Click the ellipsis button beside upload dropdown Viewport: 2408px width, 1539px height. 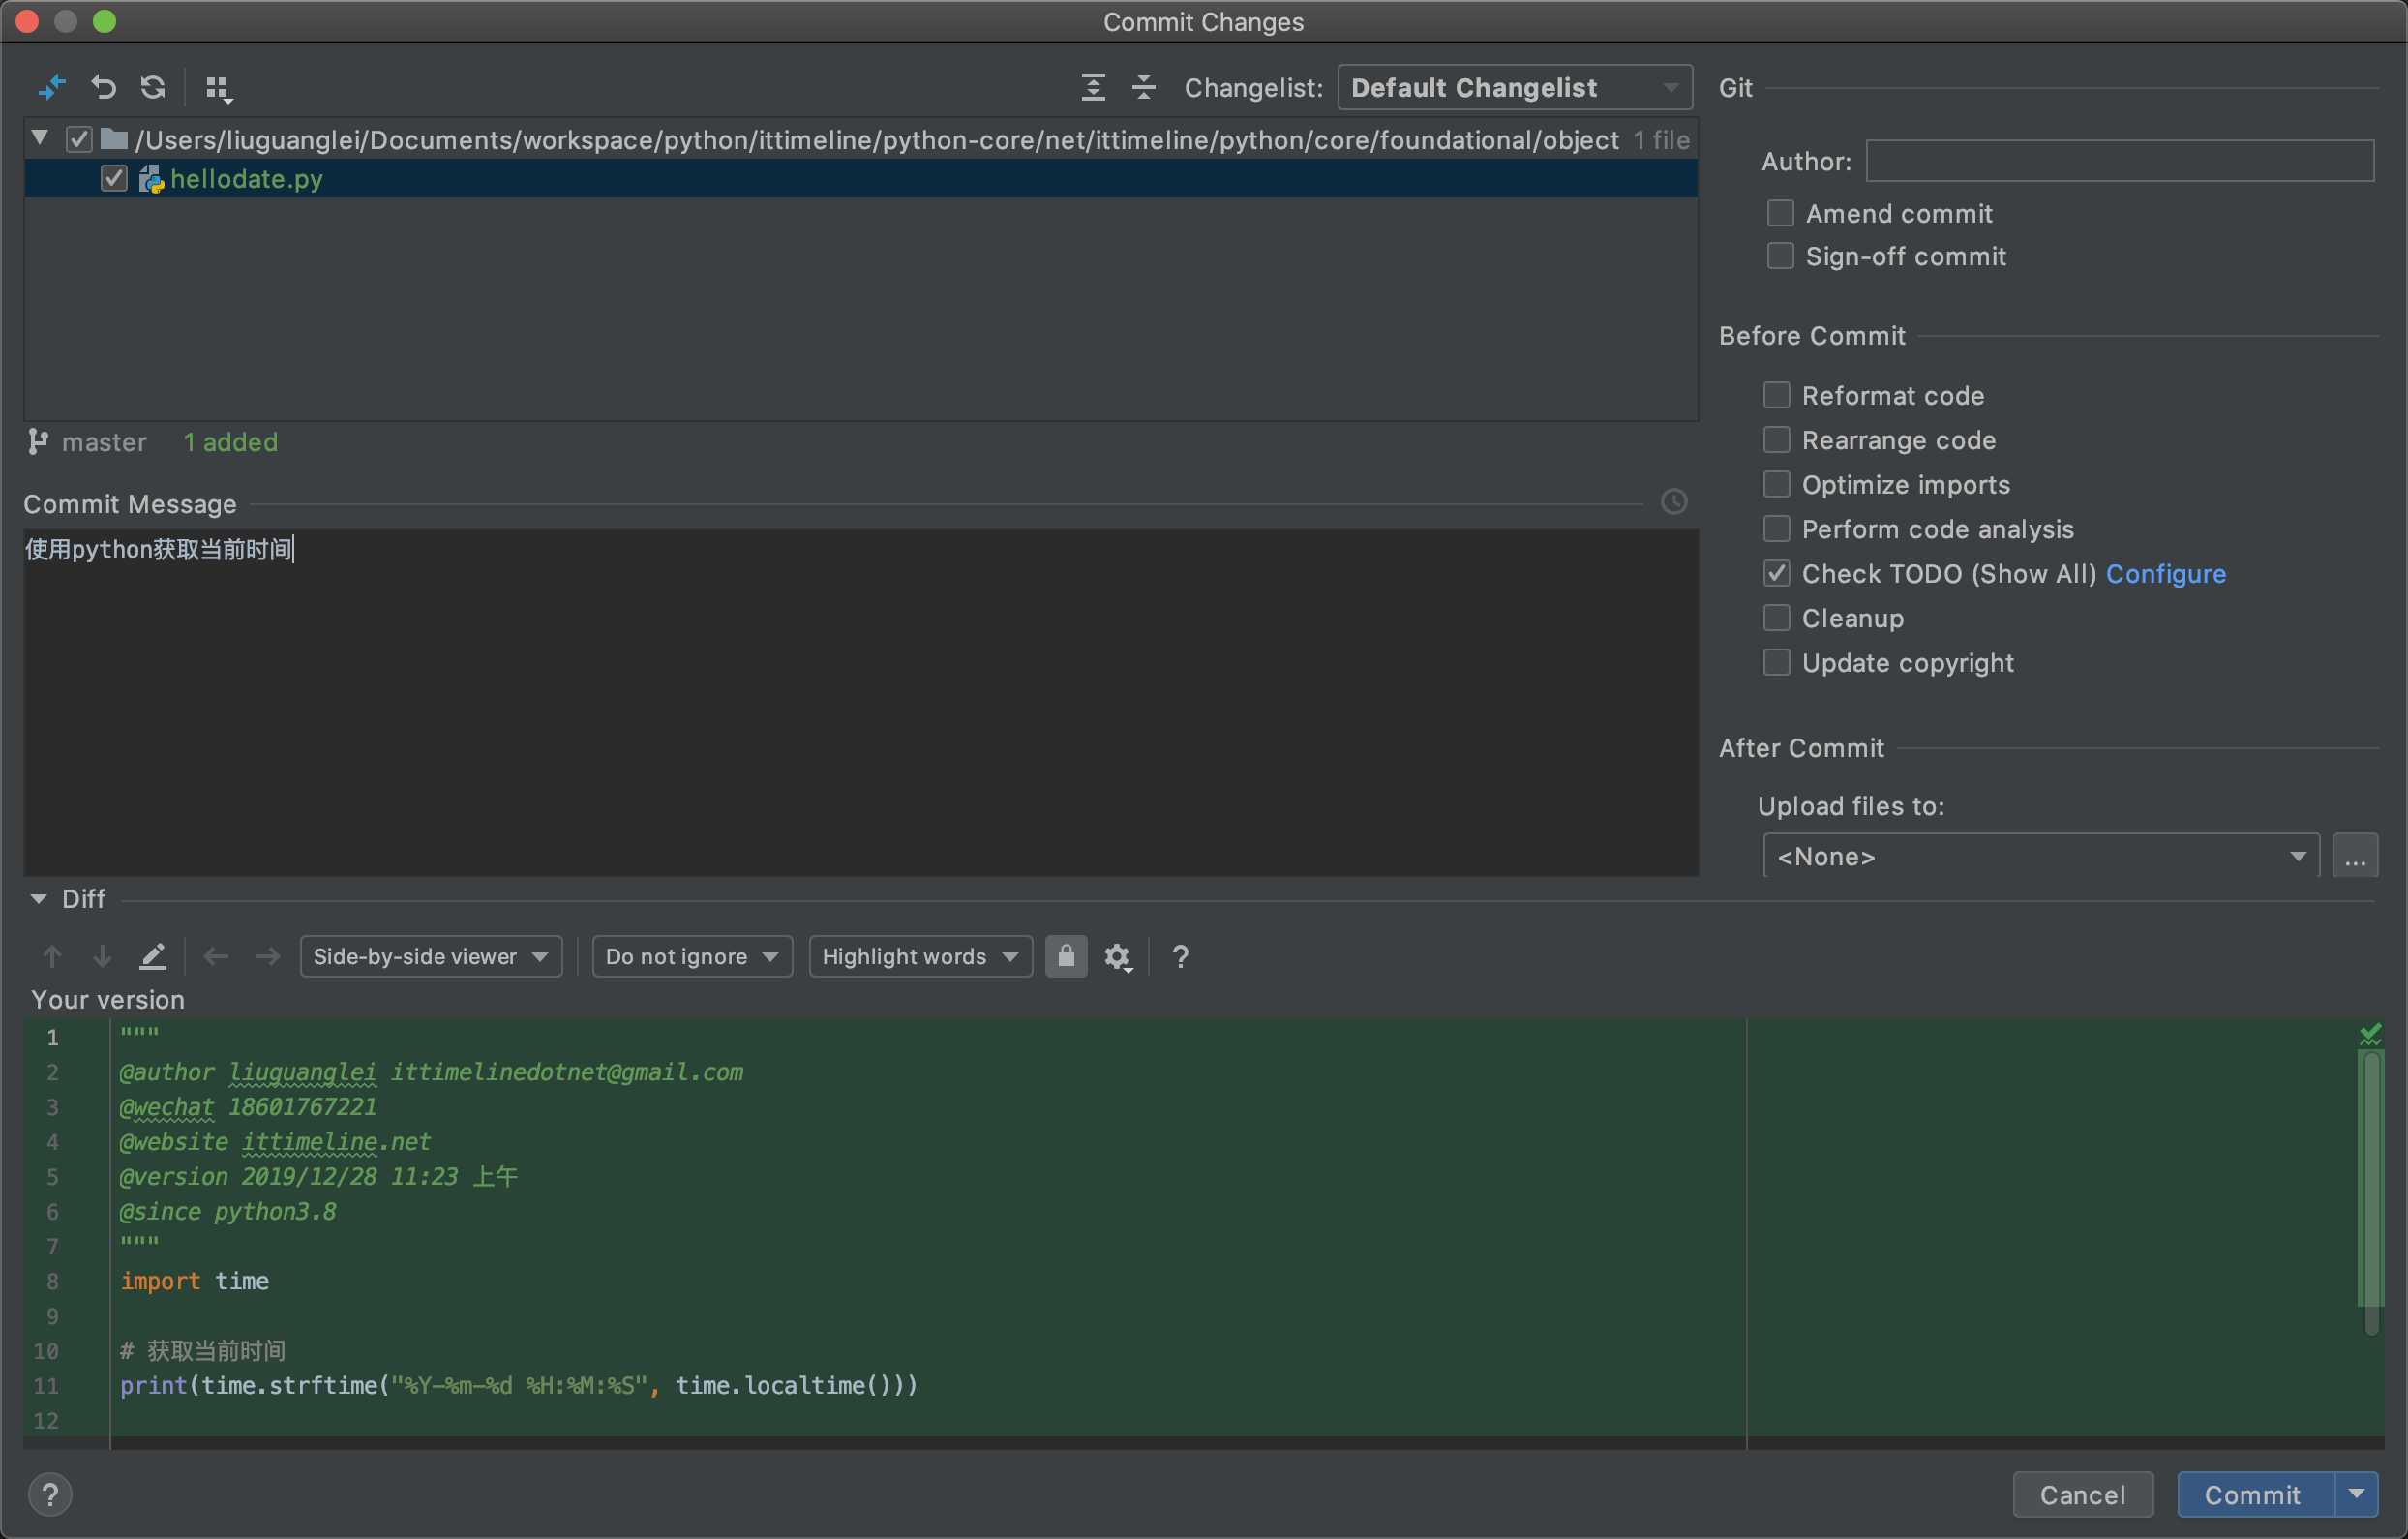coord(2355,857)
